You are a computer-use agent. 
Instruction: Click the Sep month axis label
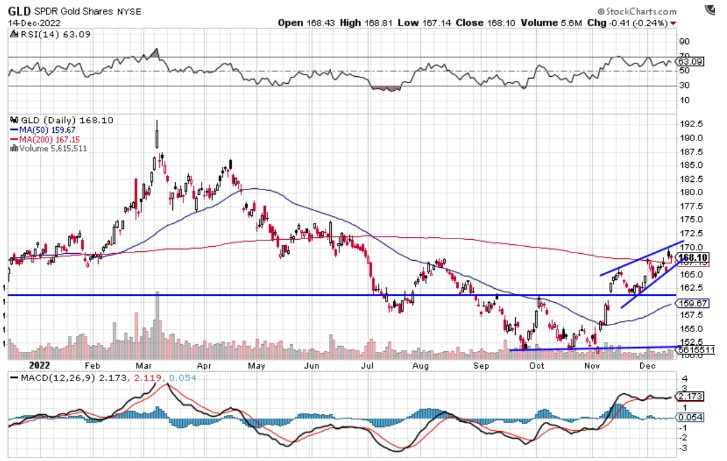pos(481,365)
